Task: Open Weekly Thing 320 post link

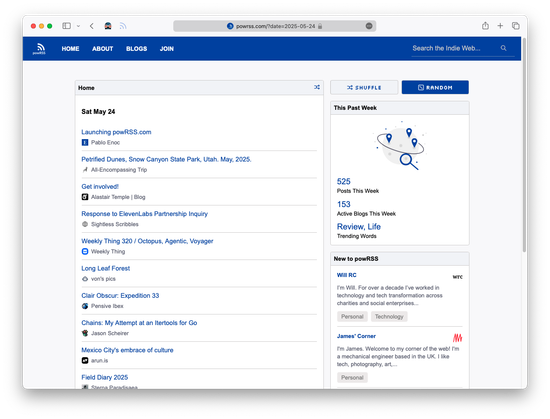Action: pyautogui.click(x=147, y=241)
